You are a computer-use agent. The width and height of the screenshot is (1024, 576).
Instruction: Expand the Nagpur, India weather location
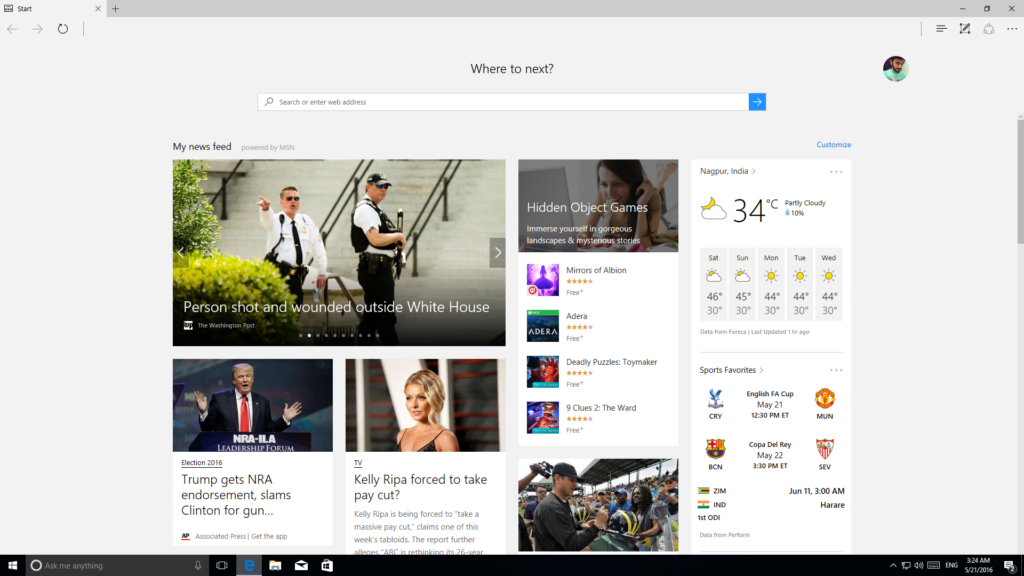pos(728,171)
